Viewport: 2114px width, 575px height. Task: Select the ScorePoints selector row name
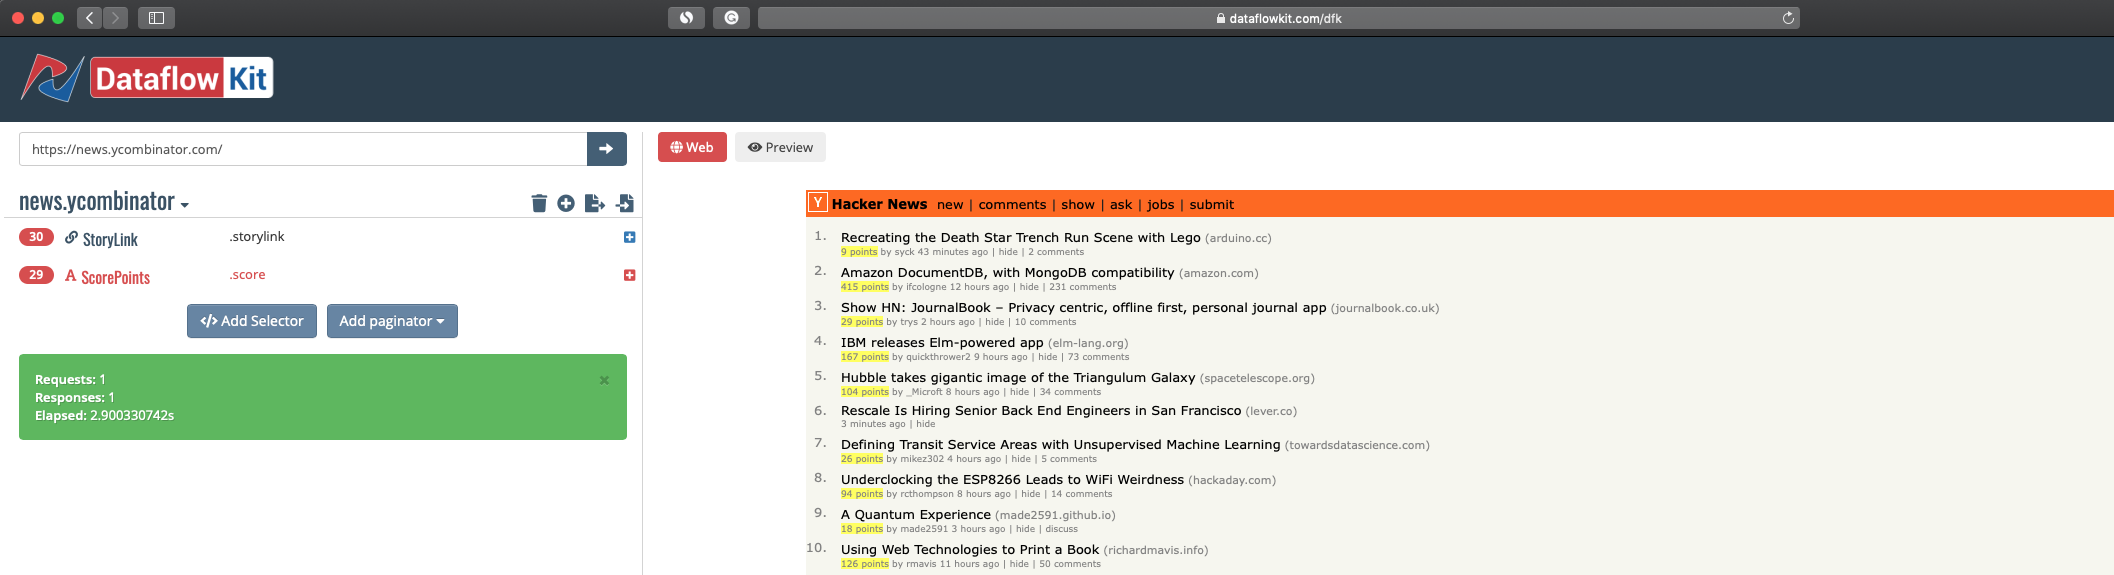pos(115,277)
